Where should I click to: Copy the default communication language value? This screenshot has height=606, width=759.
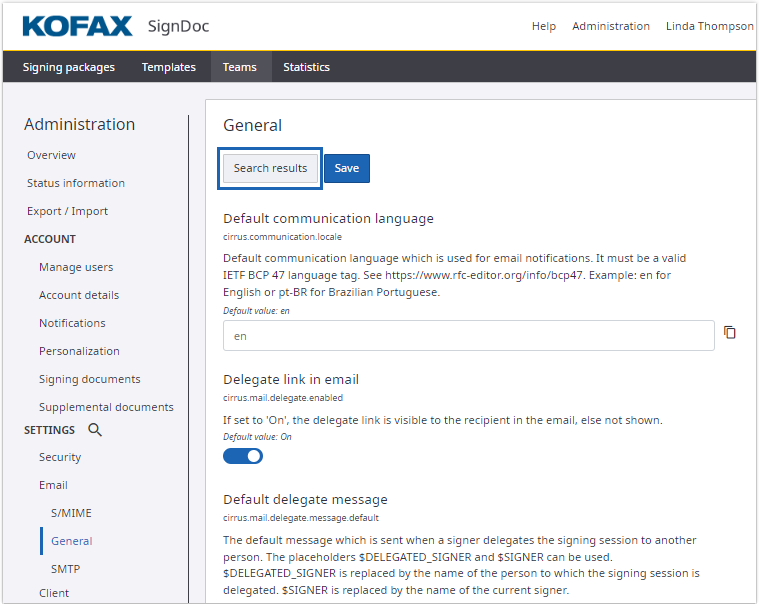729,333
